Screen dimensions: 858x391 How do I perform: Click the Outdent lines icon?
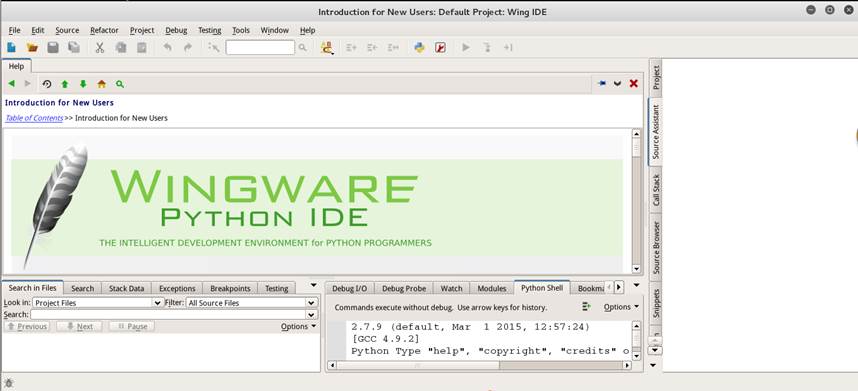click(373, 48)
